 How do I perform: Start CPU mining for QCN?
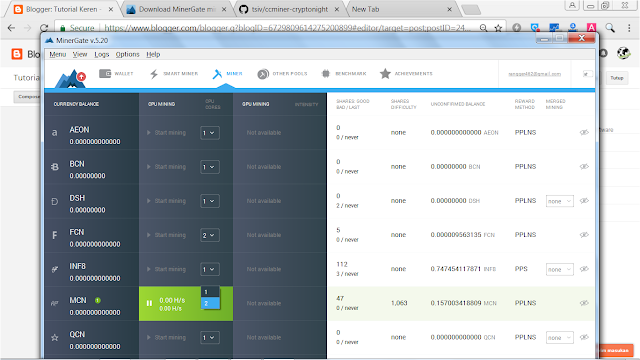166,338
